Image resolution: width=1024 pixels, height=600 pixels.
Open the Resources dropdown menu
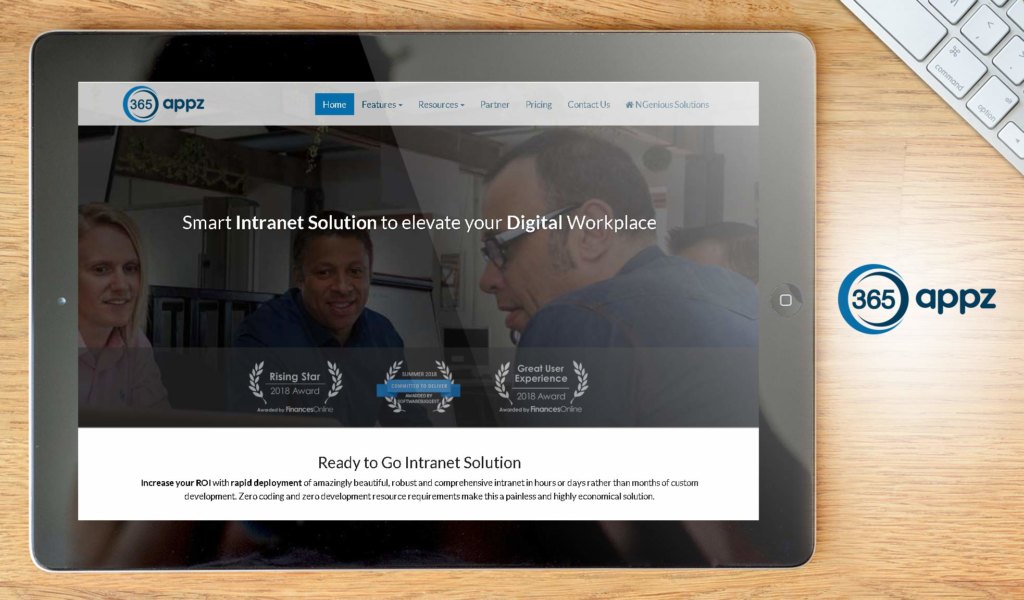(441, 105)
